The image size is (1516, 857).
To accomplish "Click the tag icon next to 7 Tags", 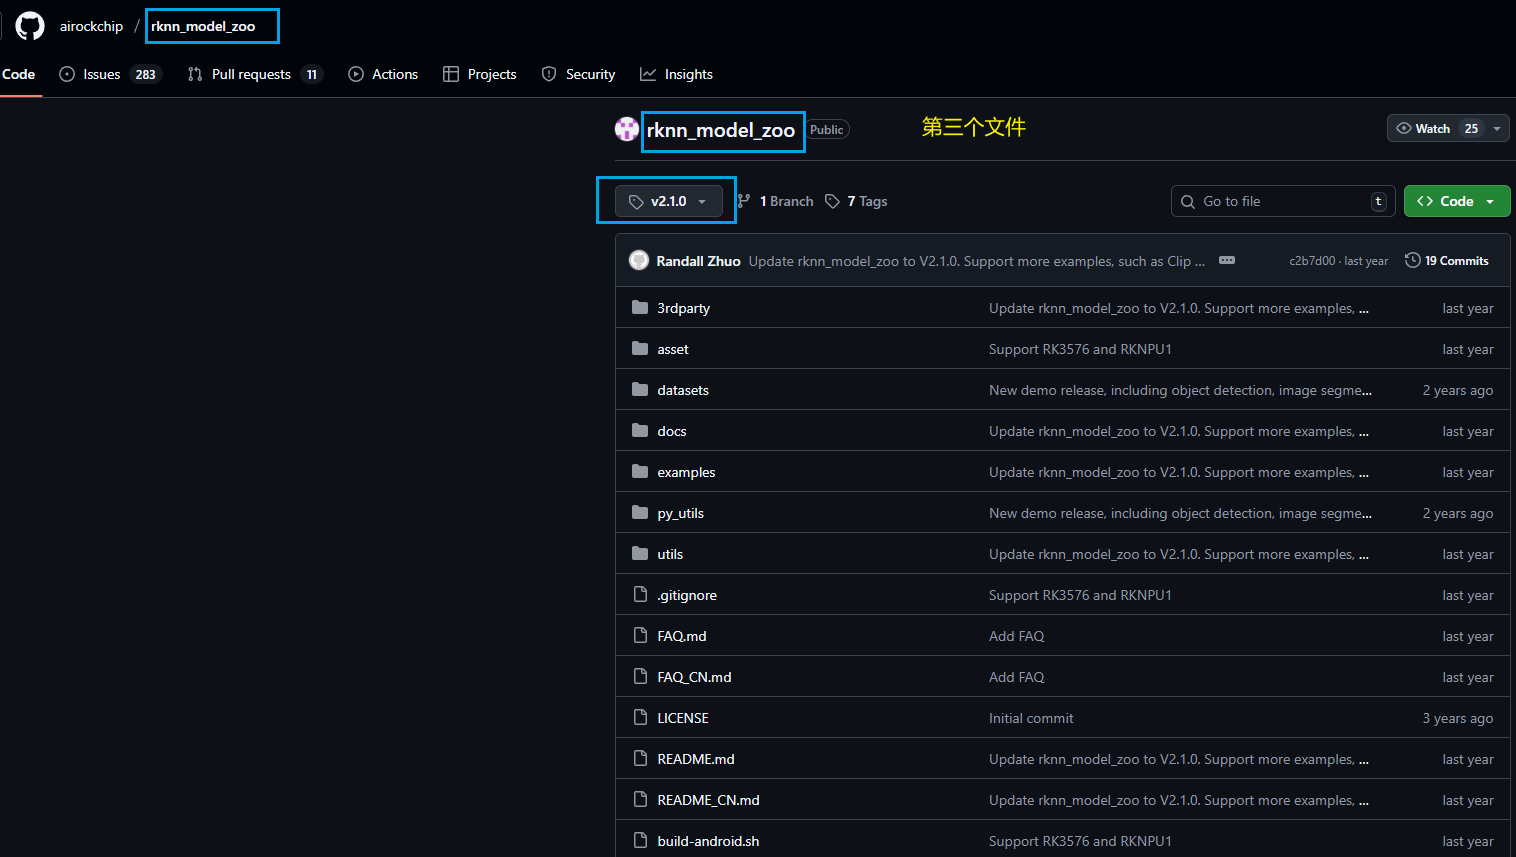I will 832,201.
